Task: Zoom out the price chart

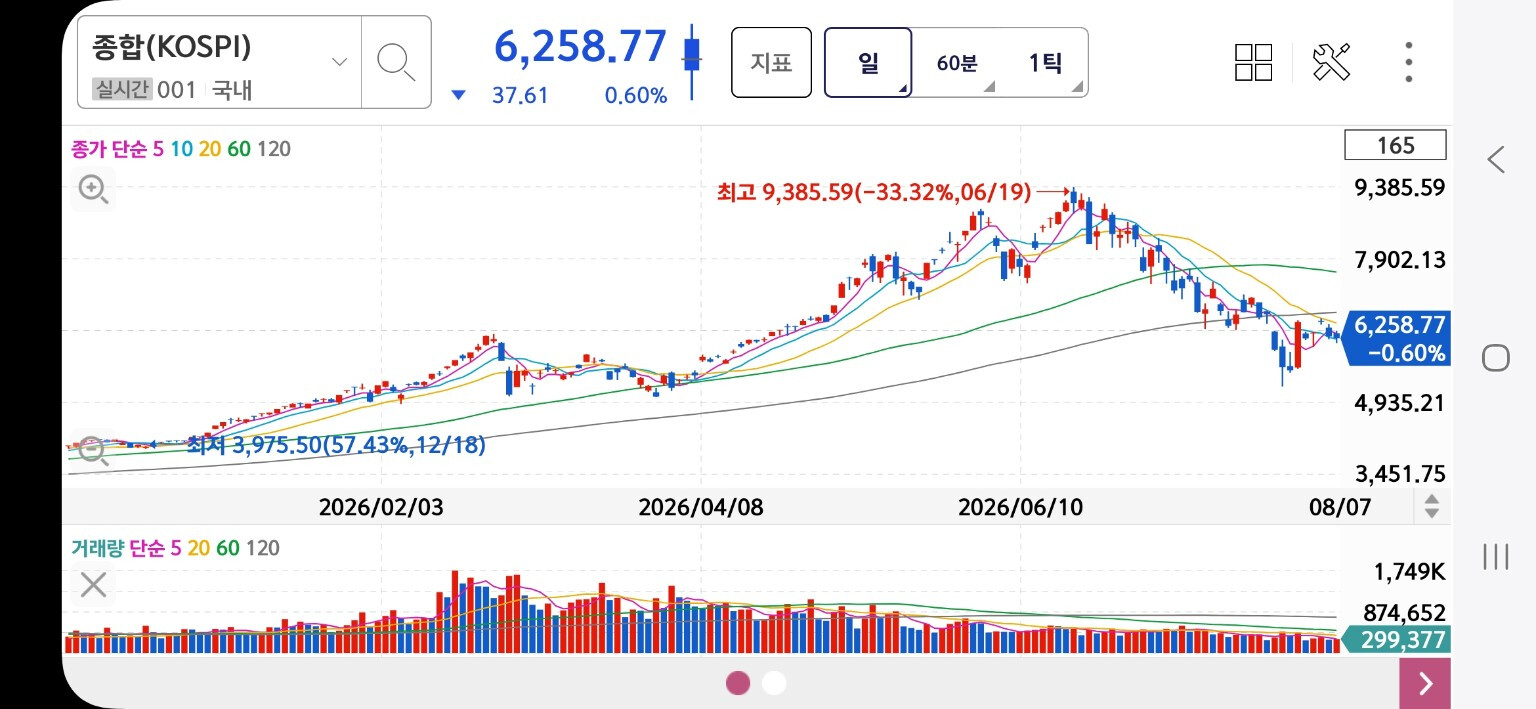Action: coord(94,450)
